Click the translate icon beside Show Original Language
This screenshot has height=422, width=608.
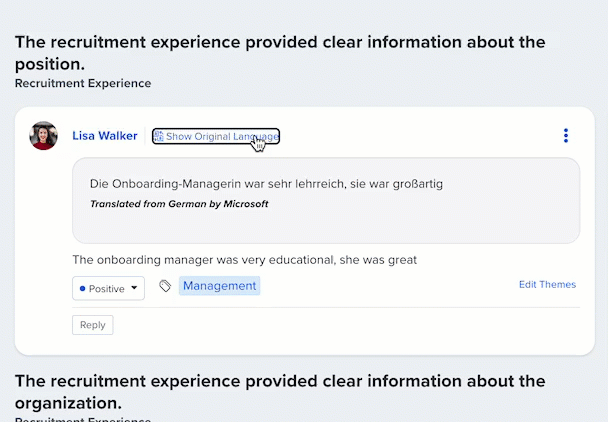(159, 136)
